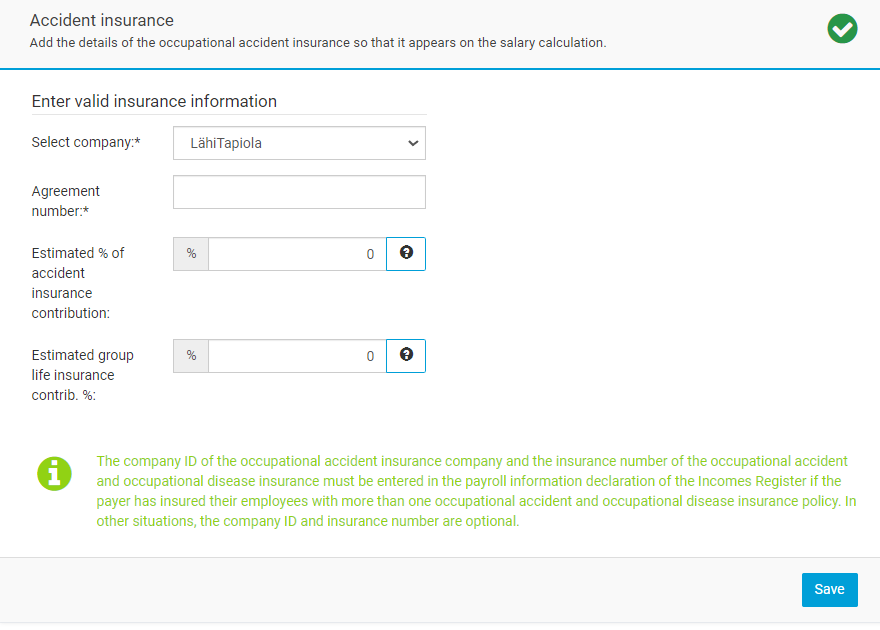The image size is (880, 630).
Task: Click the green Incomes Register information text
Action: (476, 491)
